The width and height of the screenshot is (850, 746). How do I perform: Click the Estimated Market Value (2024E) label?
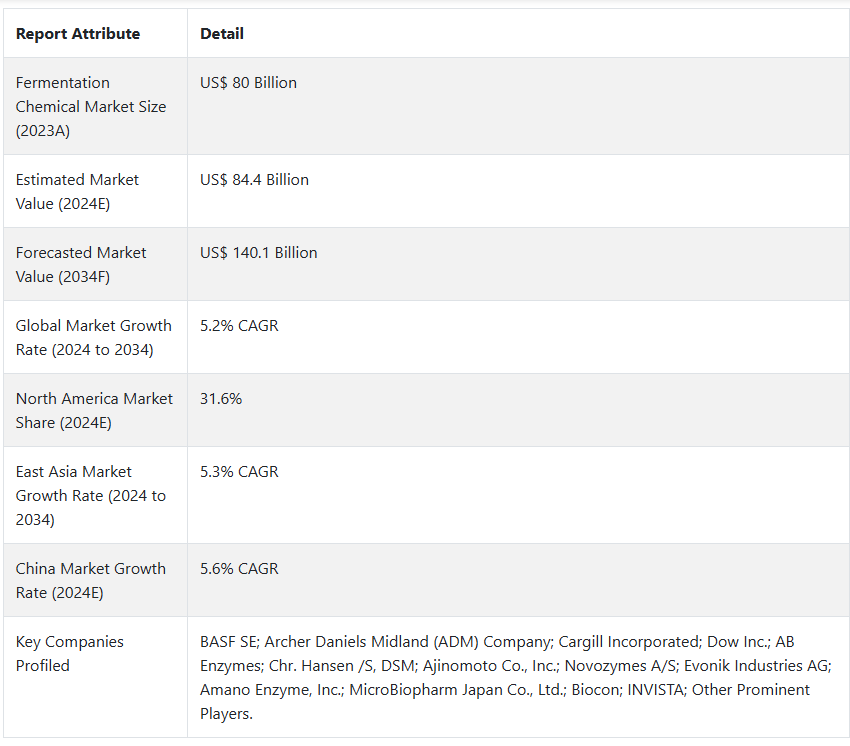pos(77,191)
